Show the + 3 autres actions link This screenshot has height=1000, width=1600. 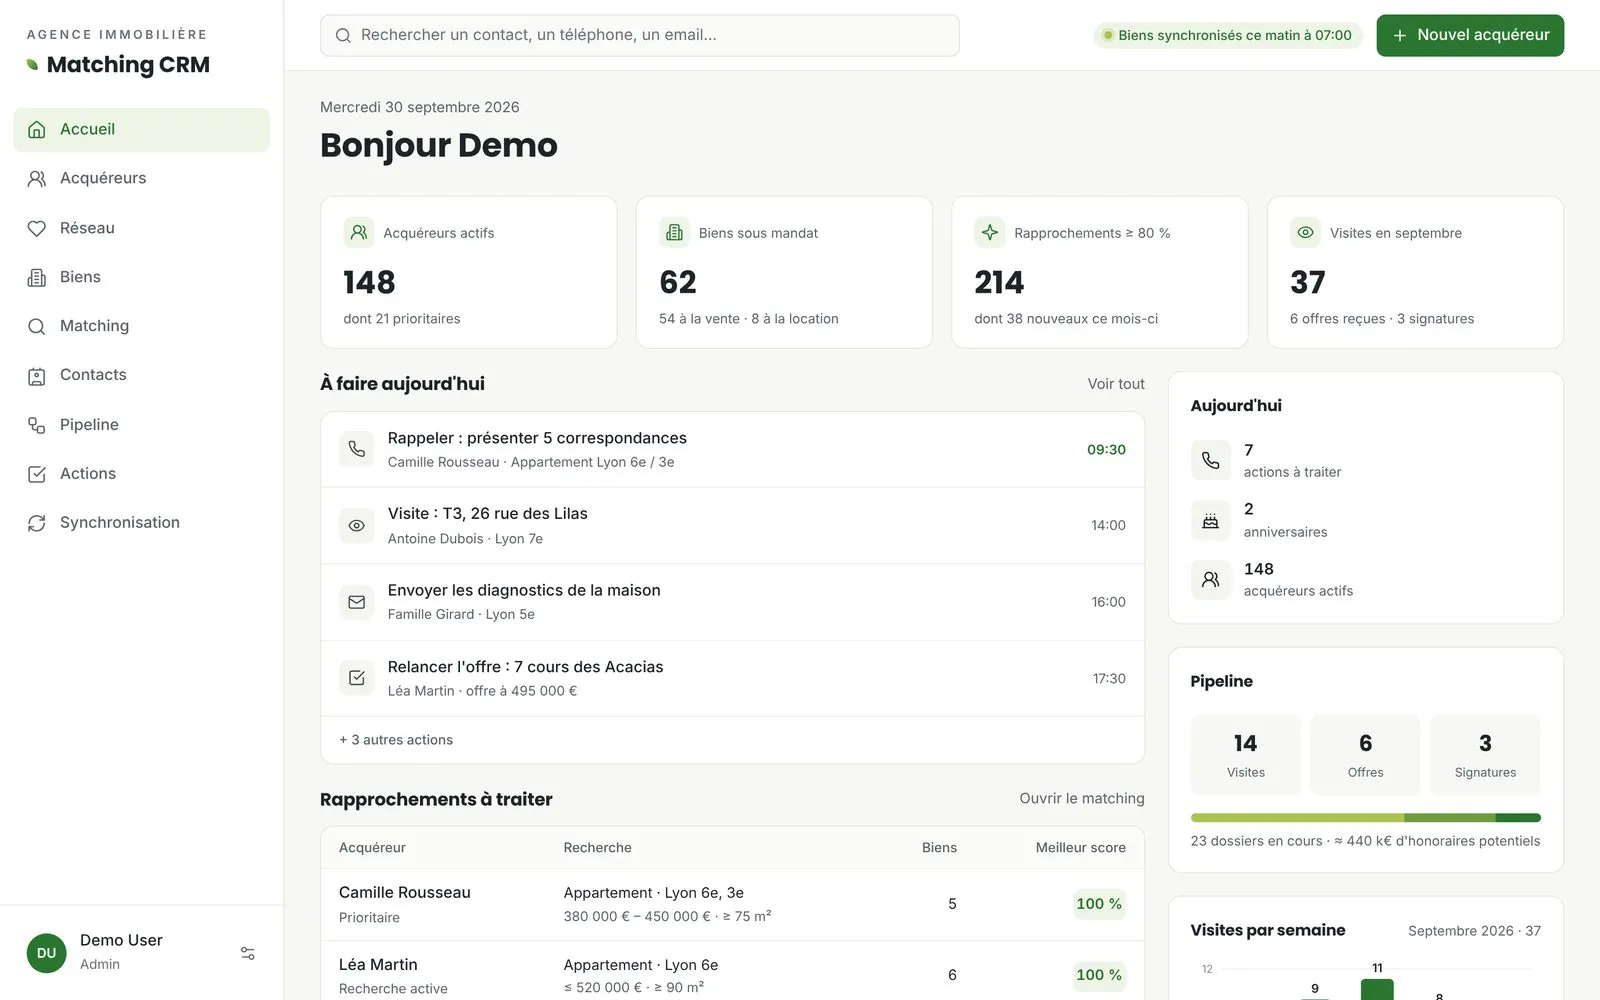point(396,740)
